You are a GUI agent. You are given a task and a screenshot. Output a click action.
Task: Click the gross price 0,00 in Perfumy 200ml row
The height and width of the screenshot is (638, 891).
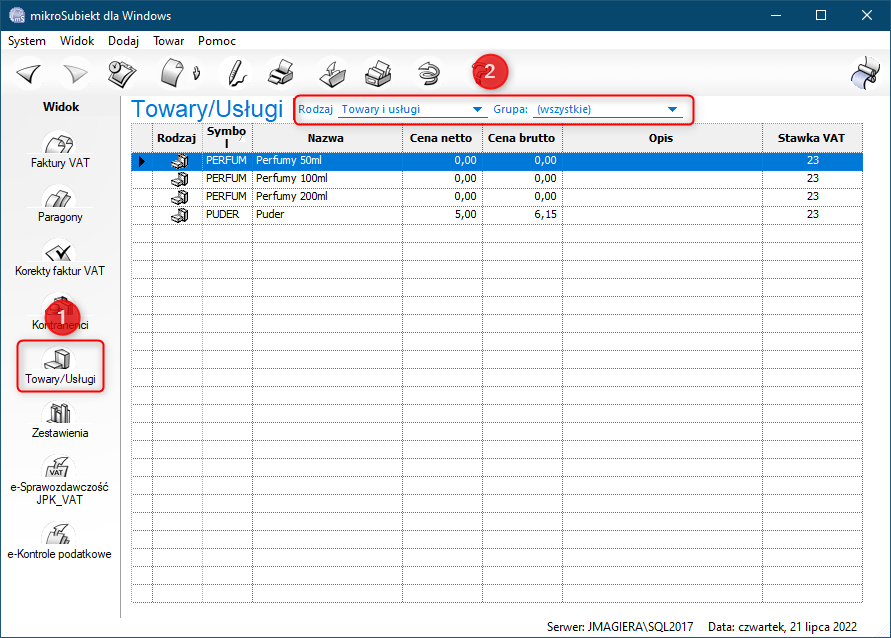coord(522,197)
